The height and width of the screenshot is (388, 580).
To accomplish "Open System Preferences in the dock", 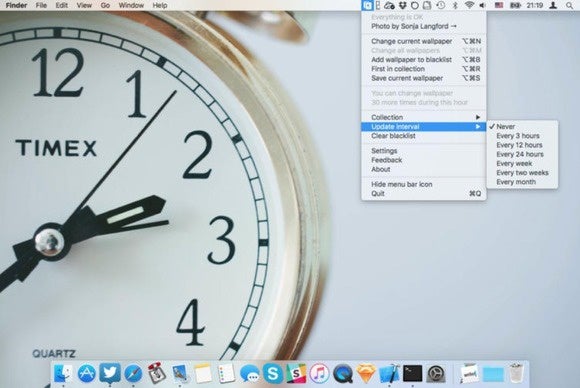I will coord(436,374).
